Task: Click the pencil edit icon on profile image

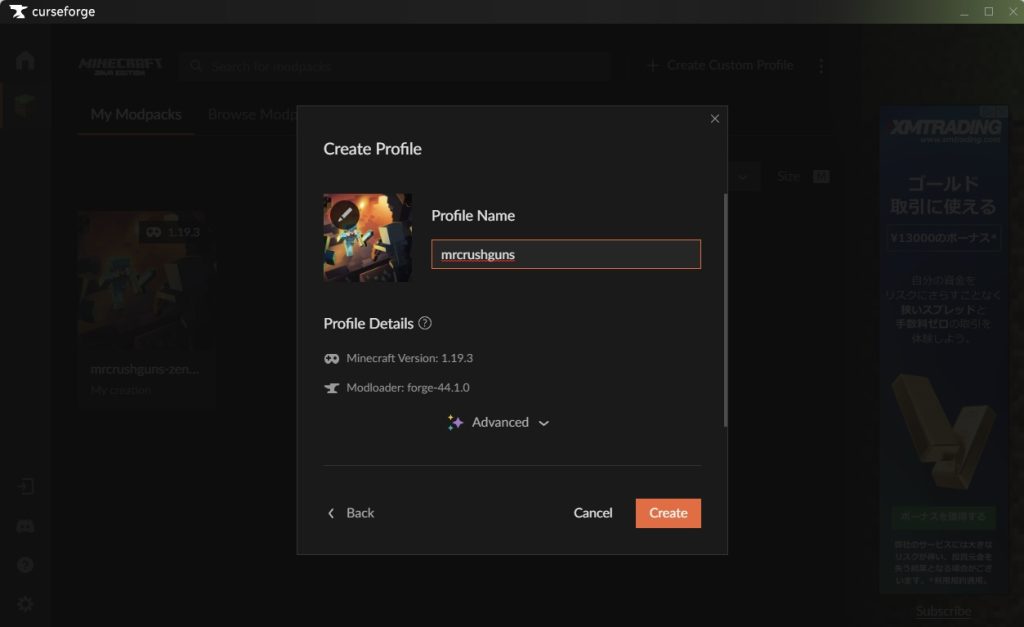Action: tap(344, 214)
